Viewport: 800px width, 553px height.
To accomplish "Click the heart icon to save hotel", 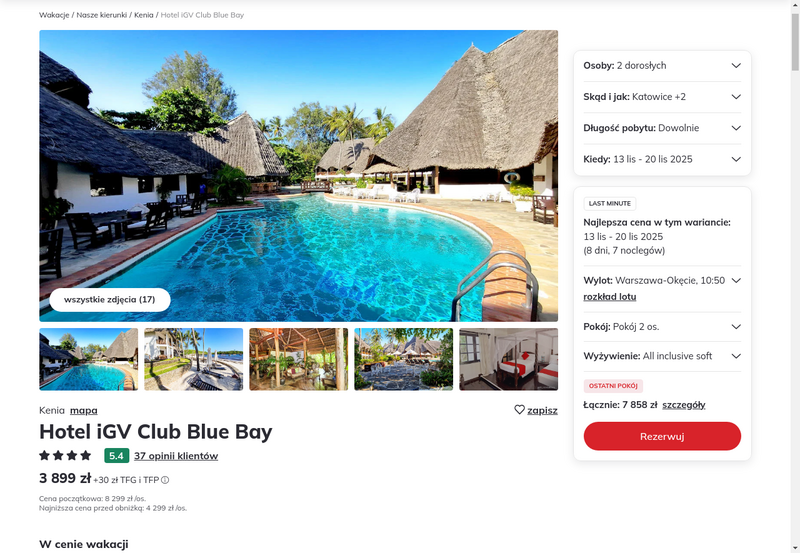I will coord(519,410).
